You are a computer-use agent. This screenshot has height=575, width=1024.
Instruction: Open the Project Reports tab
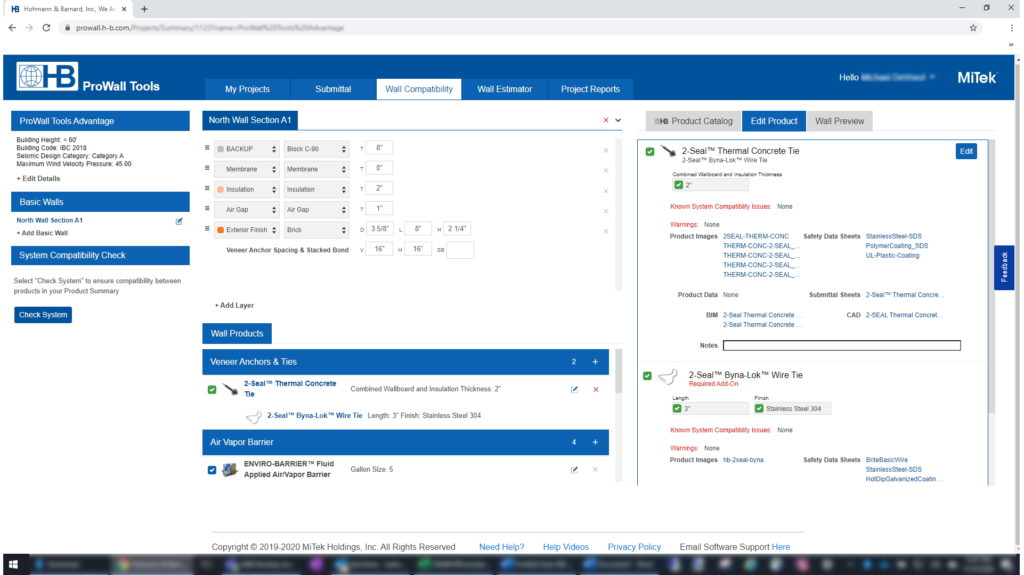[x=590, y=89]
